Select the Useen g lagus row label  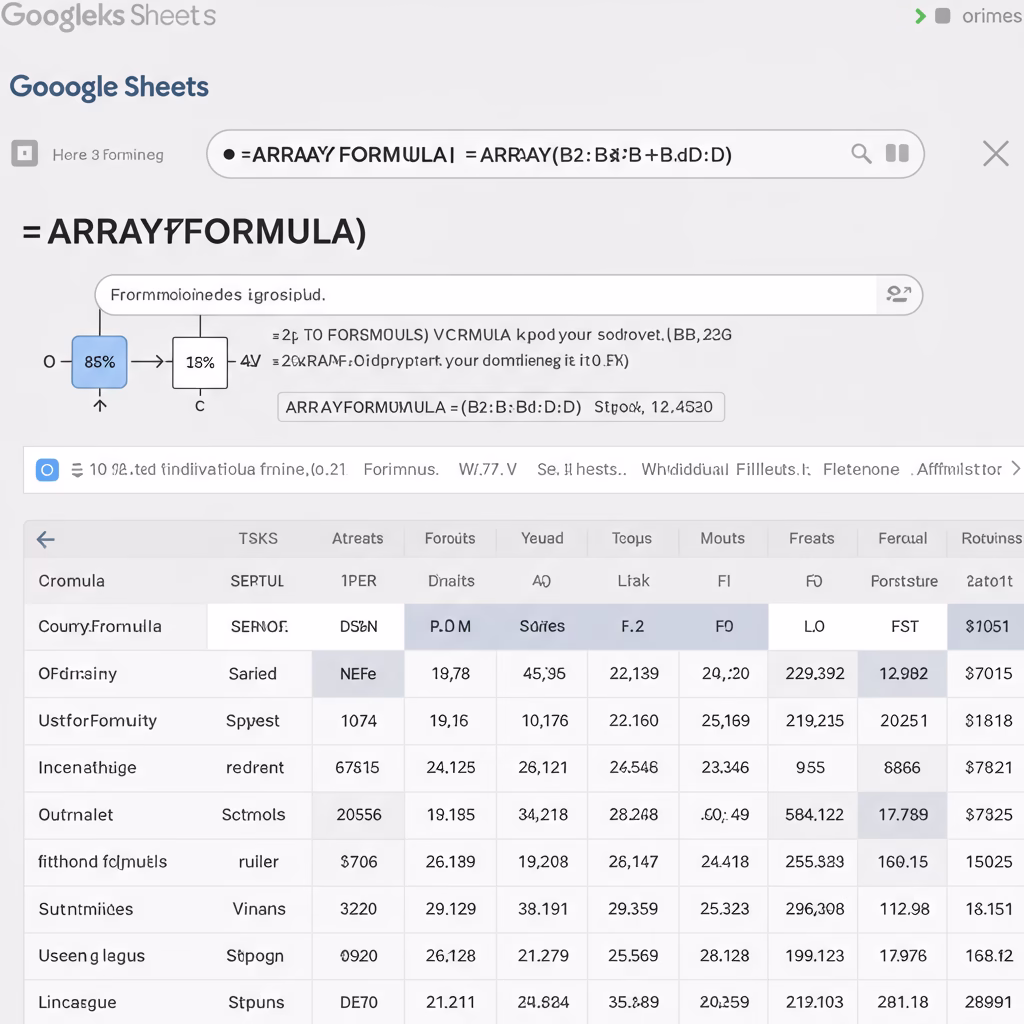pos(91,956)
